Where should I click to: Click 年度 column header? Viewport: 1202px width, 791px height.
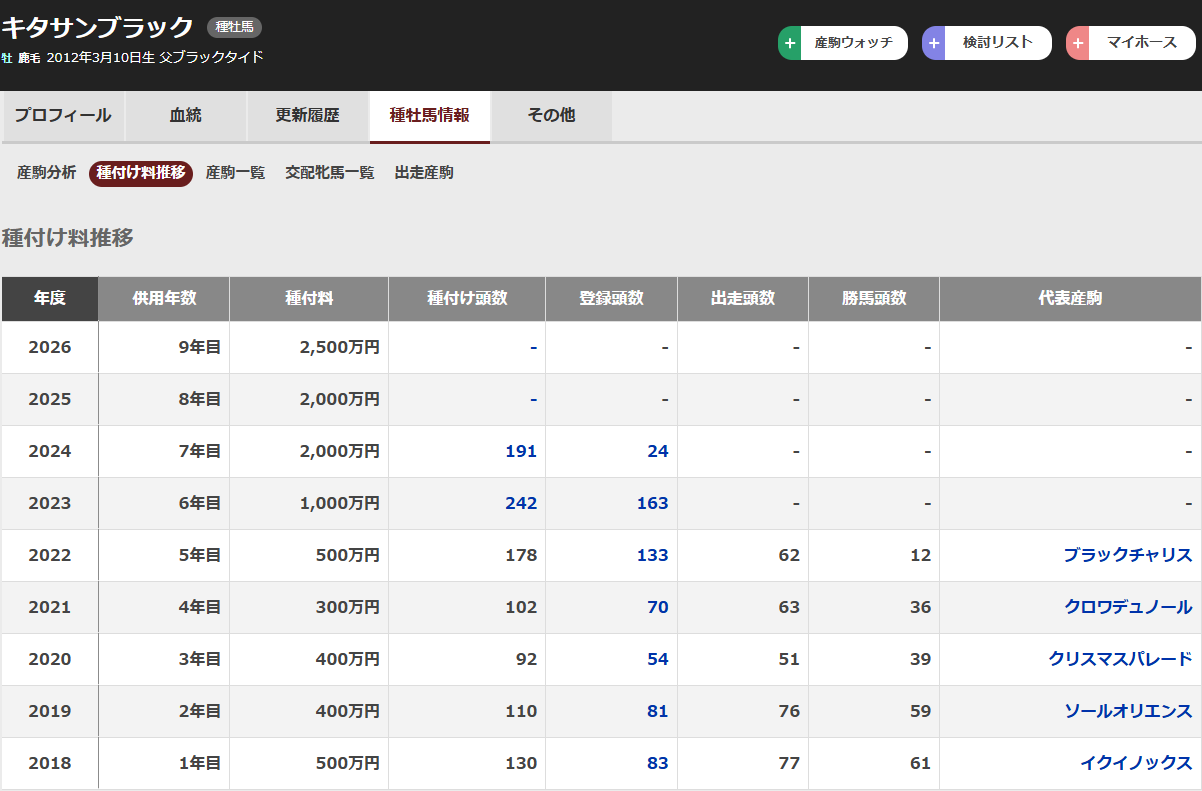(x=50, y=299)
